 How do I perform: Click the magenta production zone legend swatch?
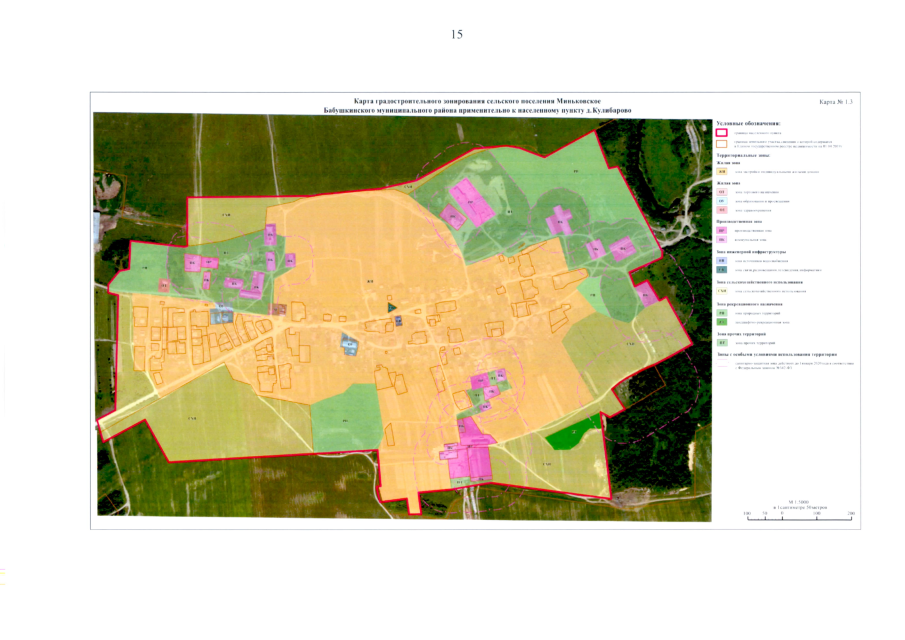[x=722, y=229]
